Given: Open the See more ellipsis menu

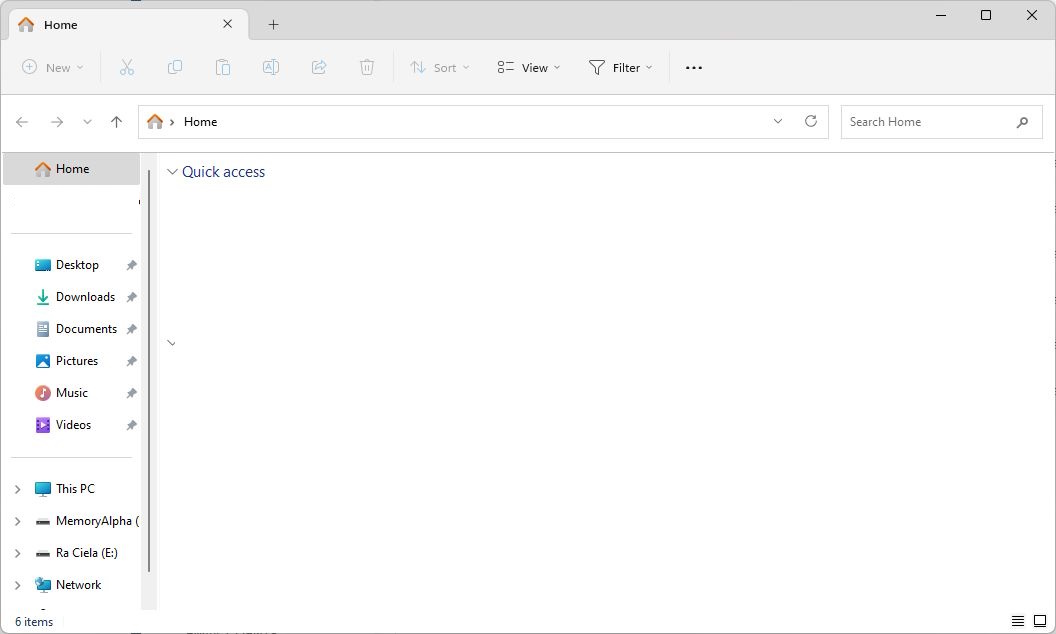Looking at the screenshot, I should [x=694, y=67].
